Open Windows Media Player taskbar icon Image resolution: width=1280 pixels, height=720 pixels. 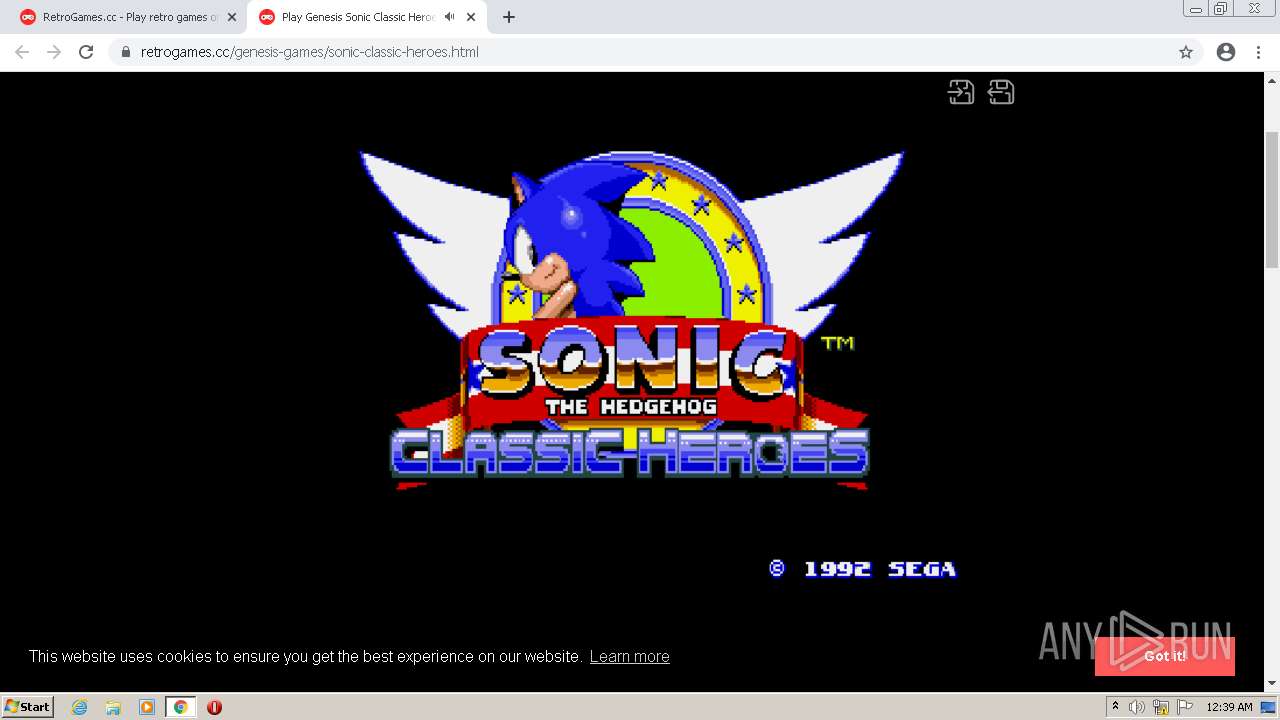pos(147,707)
